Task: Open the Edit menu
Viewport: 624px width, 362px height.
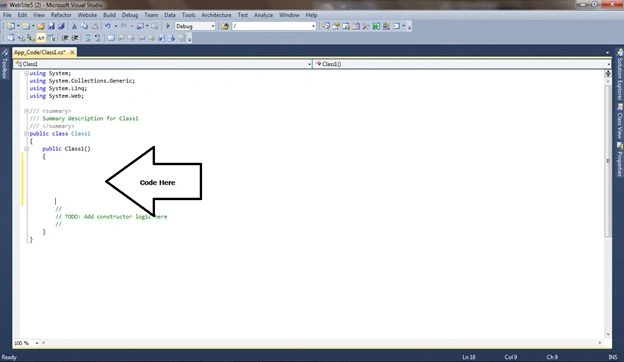Action: click(22, 15)
